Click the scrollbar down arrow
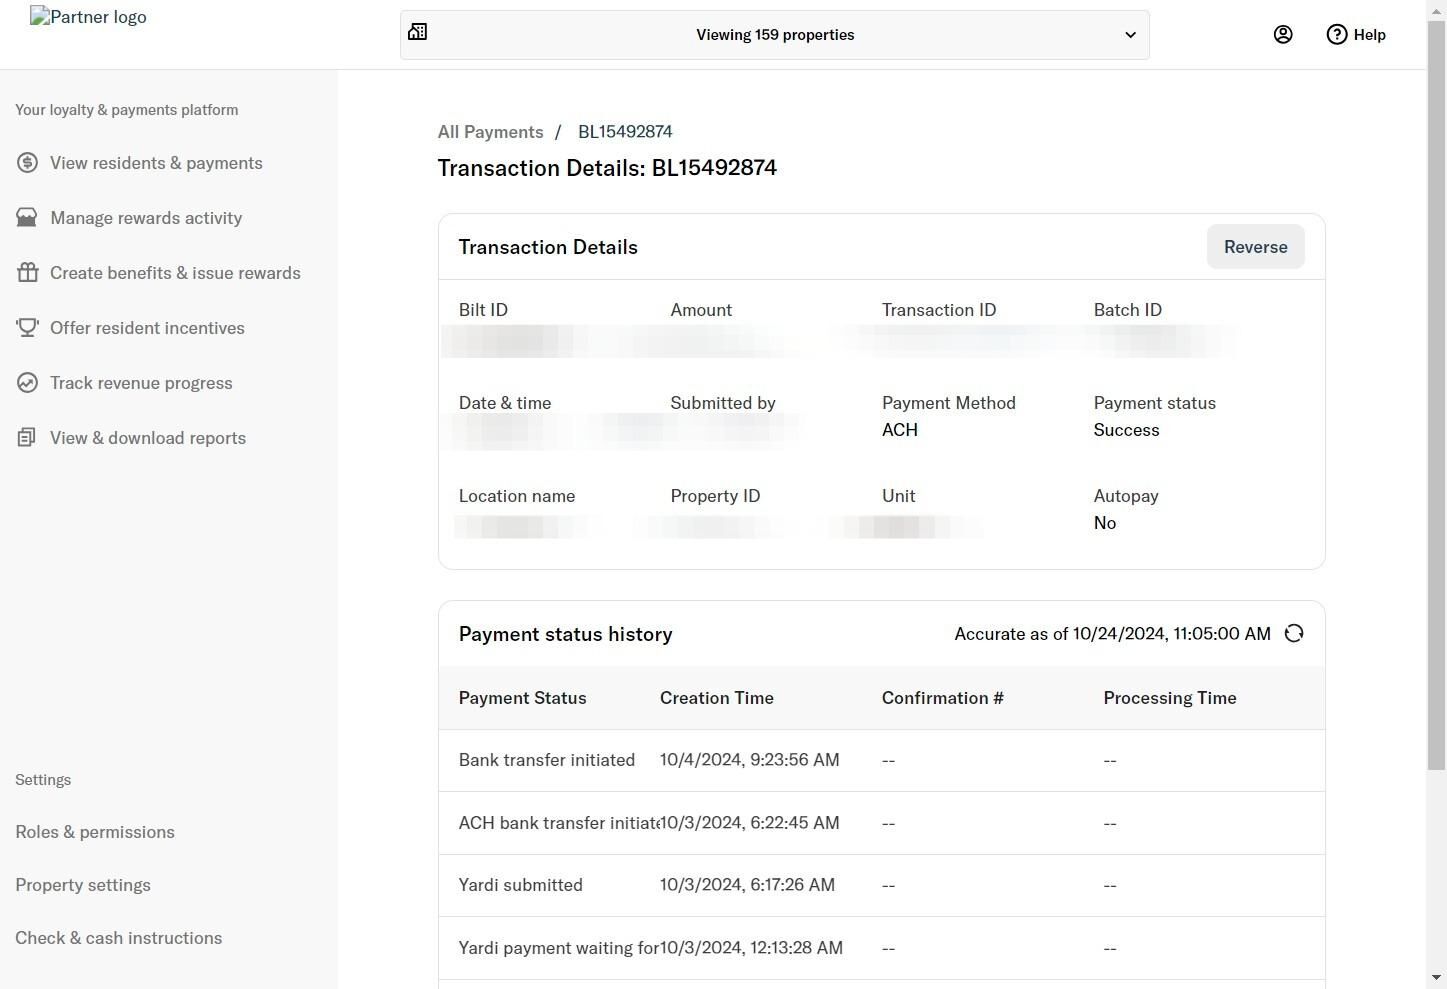The image size is (1447, 989). [1436, 978]
